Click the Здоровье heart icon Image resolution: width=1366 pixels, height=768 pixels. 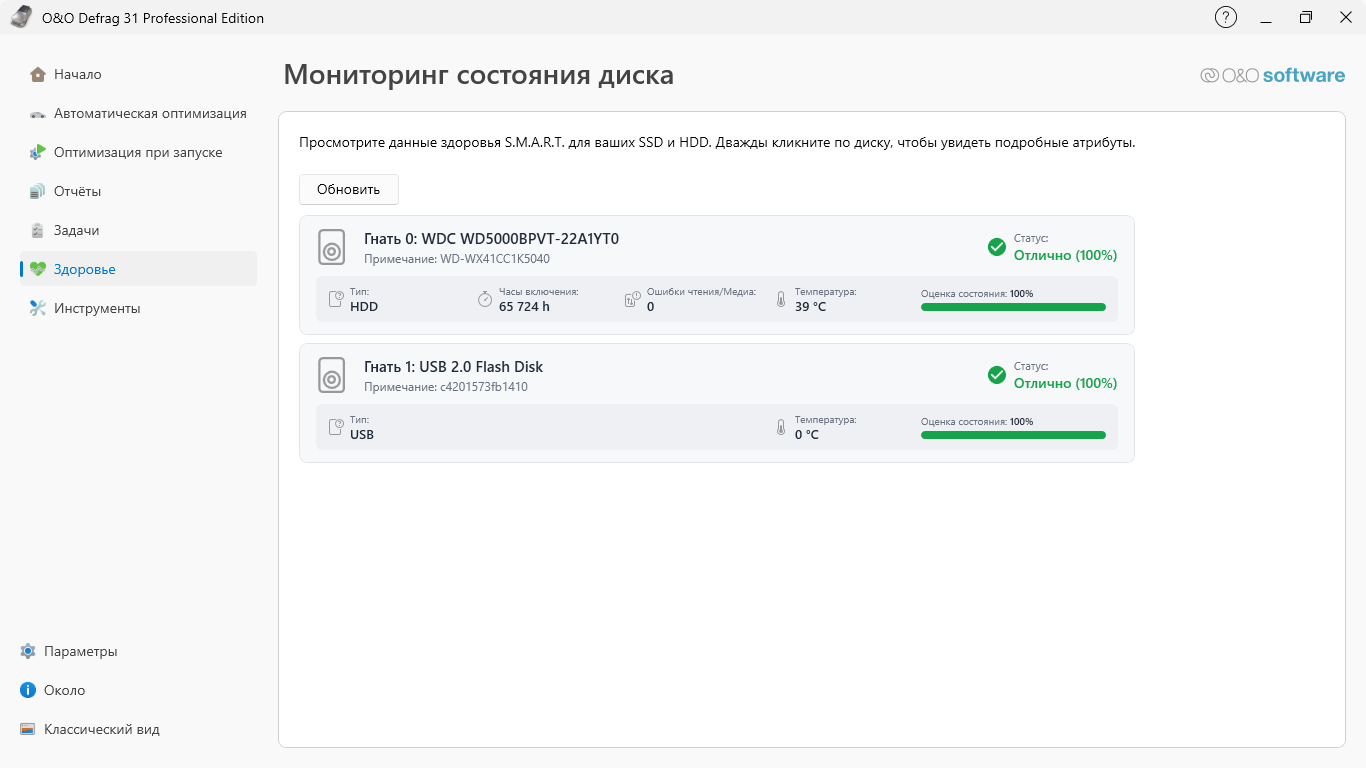[38, 269]
